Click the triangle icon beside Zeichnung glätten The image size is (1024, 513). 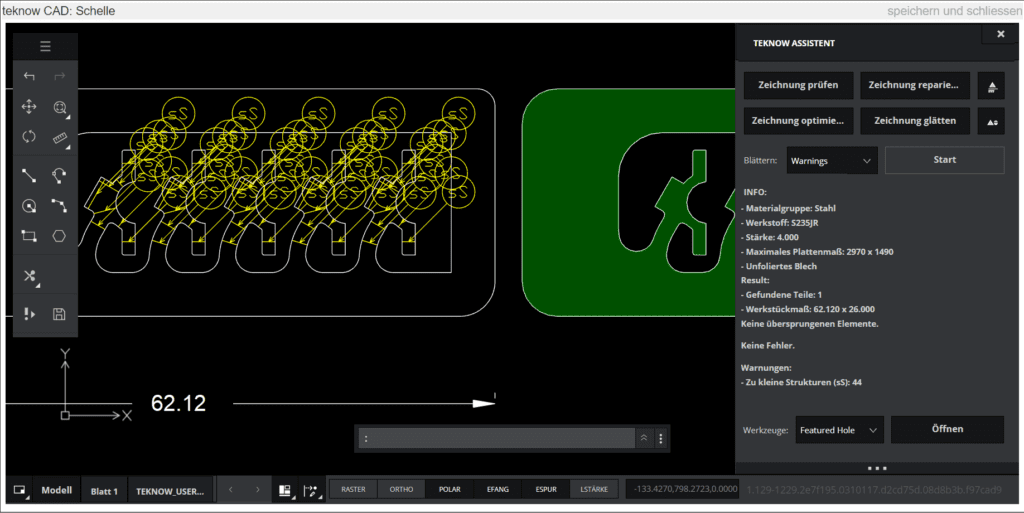(x=991, y=121)
